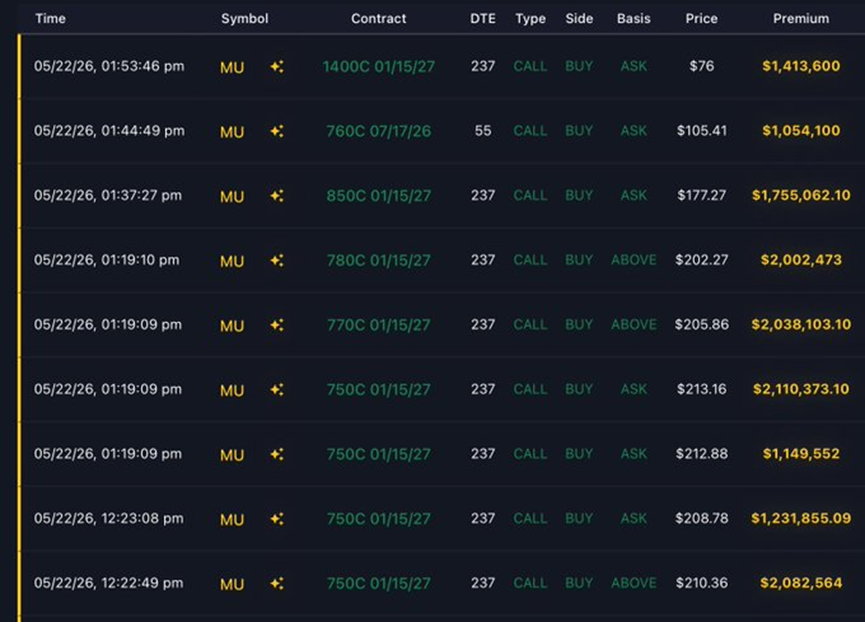Select MU symbol in the 01:53:46 pm row
Viewport: 865px width, 622px height.
click(x=232, y=68)
